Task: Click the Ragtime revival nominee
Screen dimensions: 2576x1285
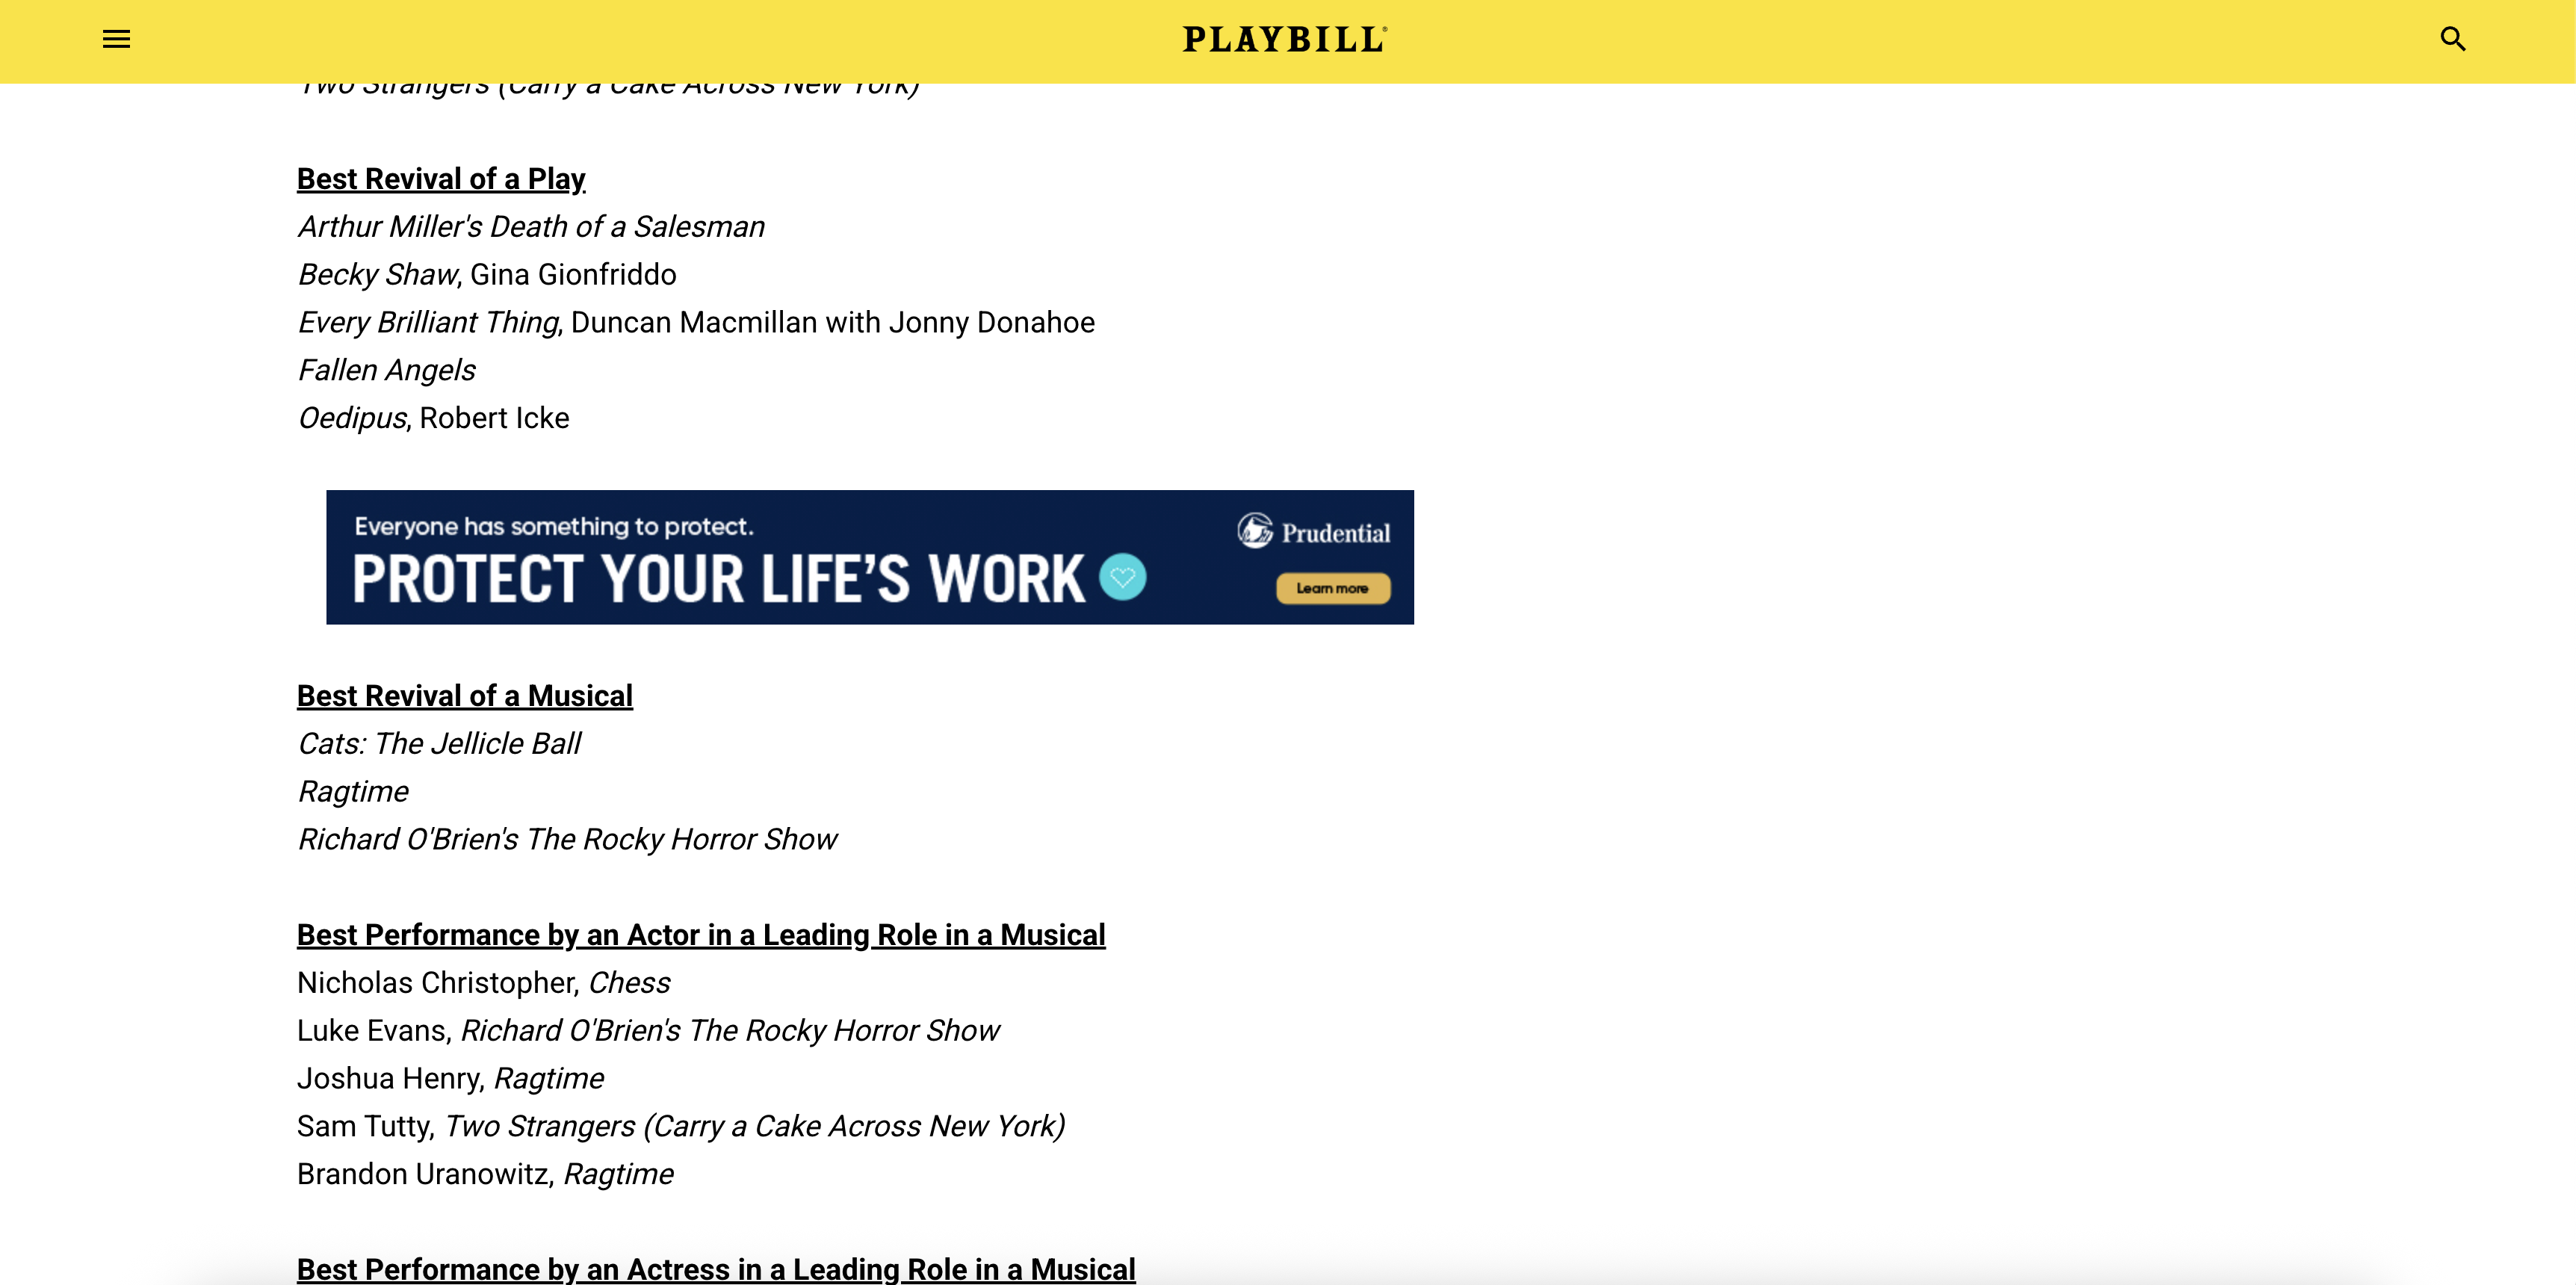Action: point(353,792)
